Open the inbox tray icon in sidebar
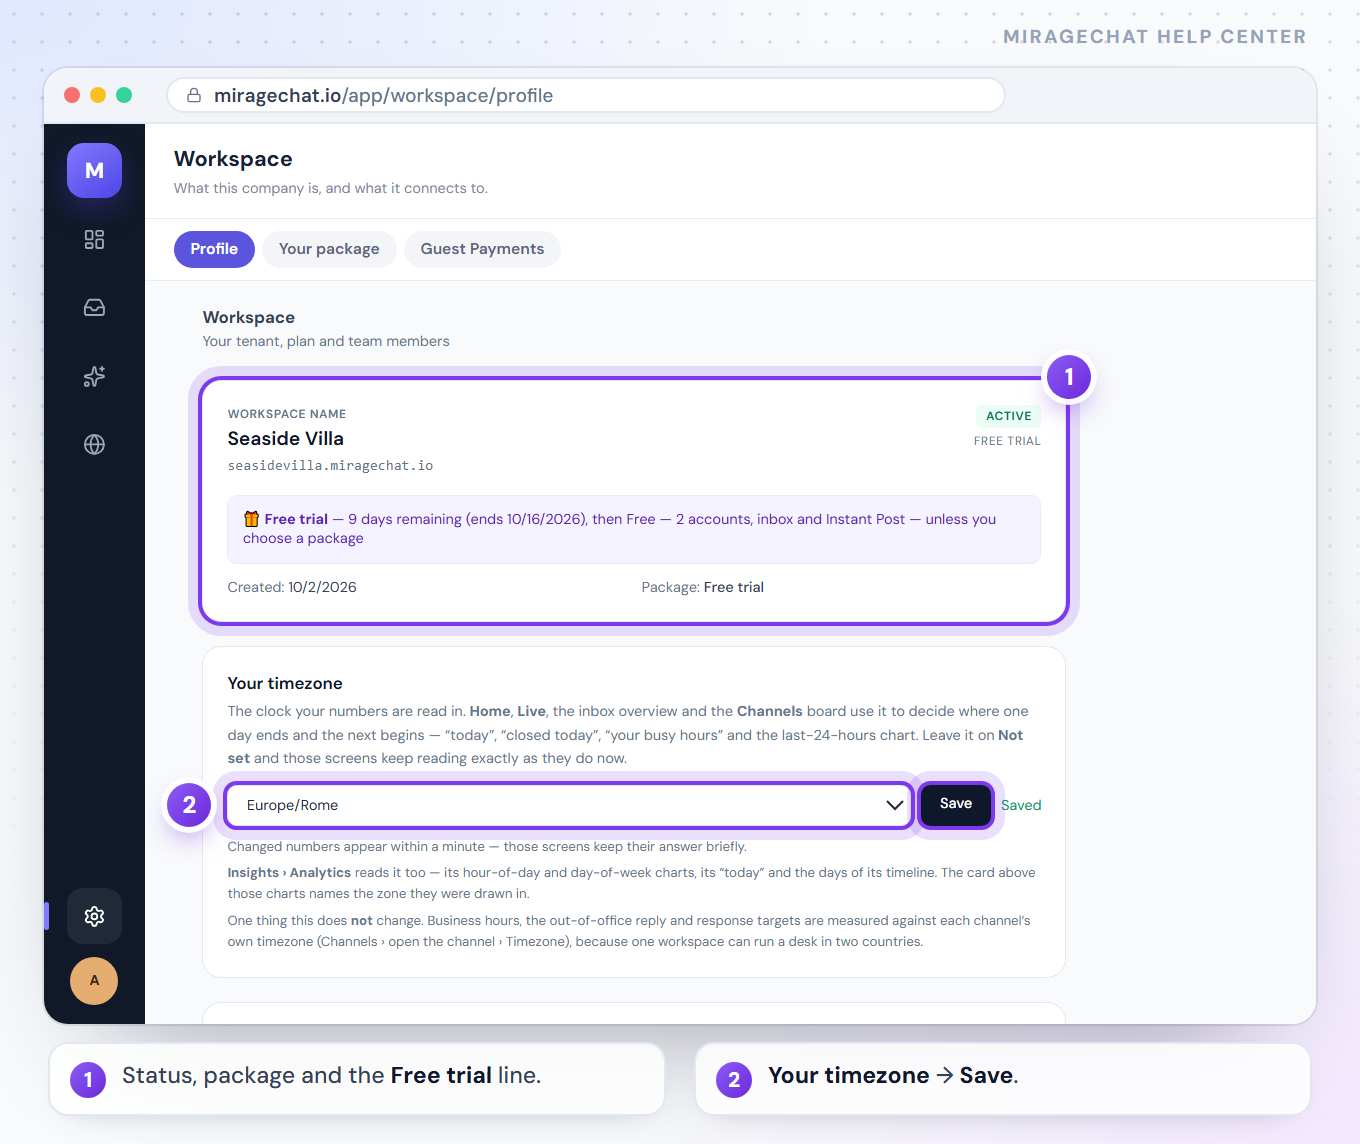Viewport: 1360px width, 1144px height. [x=94, y=308]
